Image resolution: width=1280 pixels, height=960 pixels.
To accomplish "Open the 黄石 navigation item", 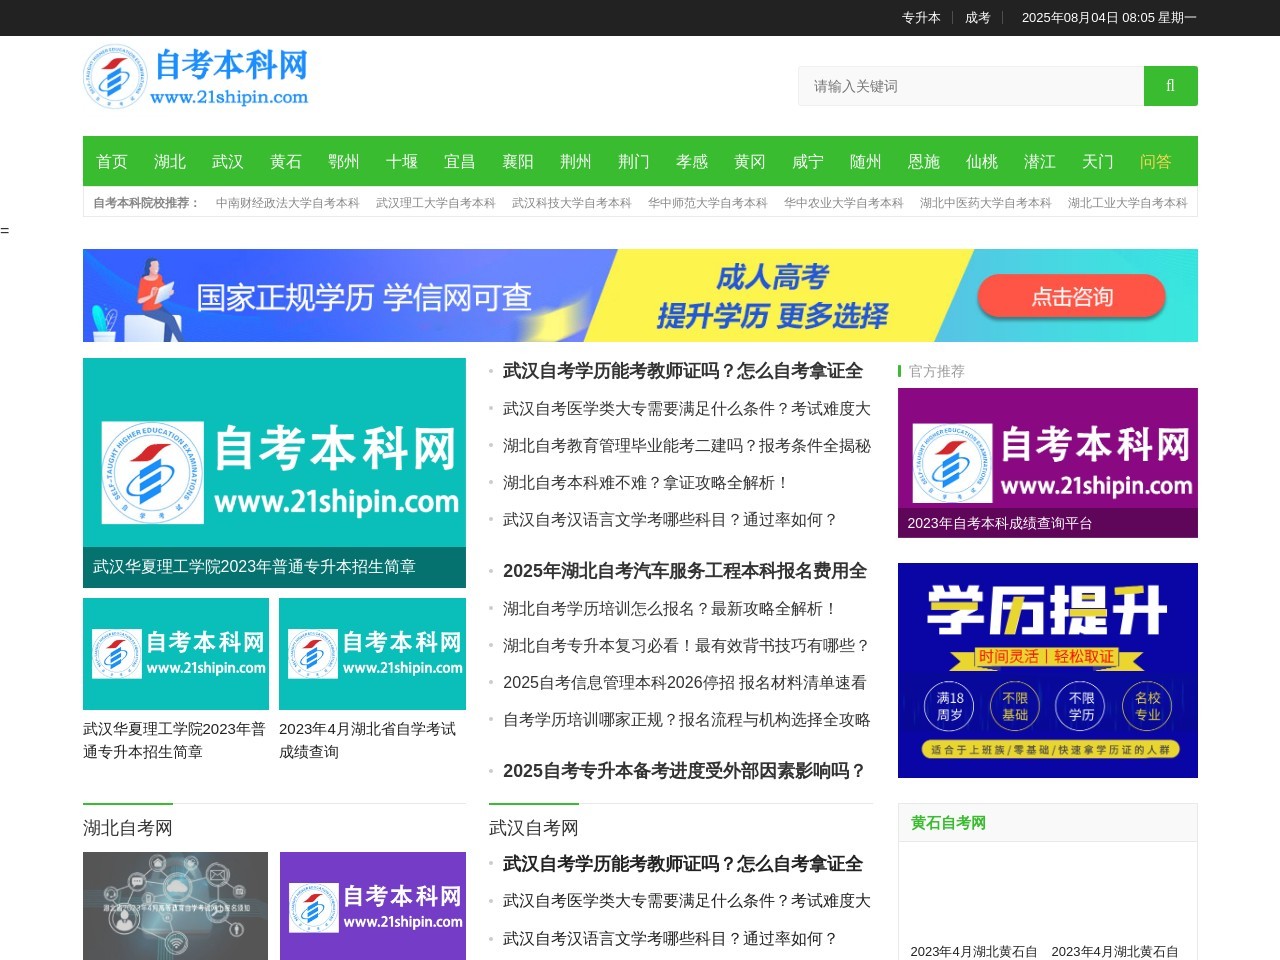I will (x=286, y=161).
